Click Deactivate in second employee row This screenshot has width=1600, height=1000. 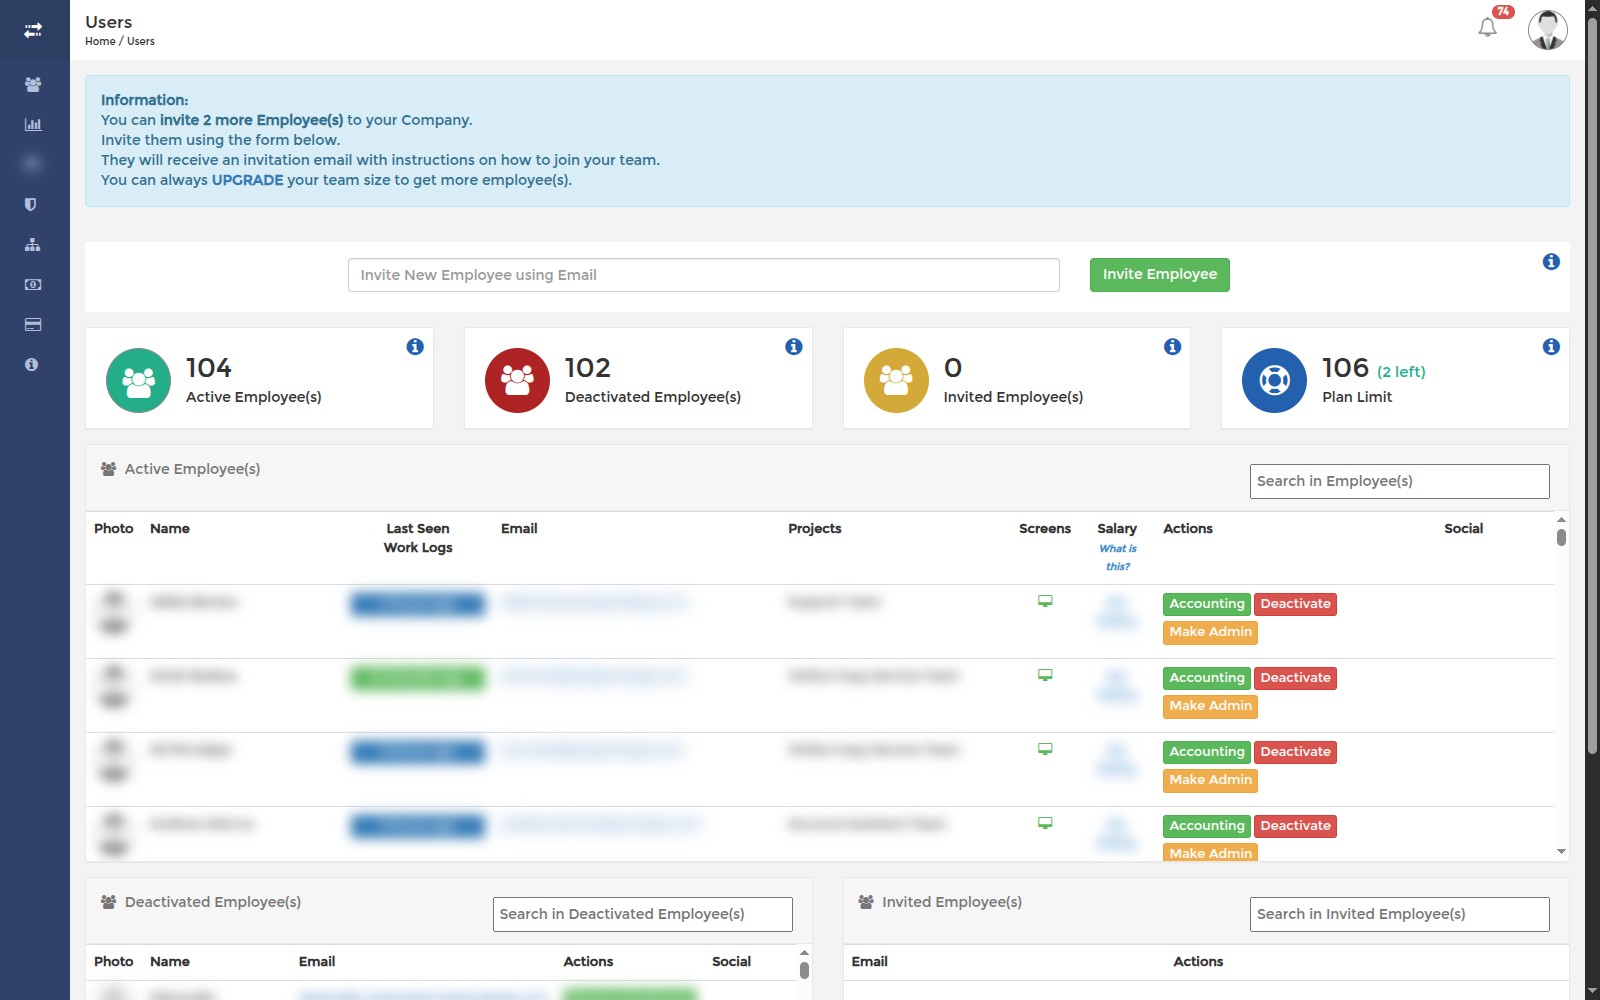(x=1295, y=678)
